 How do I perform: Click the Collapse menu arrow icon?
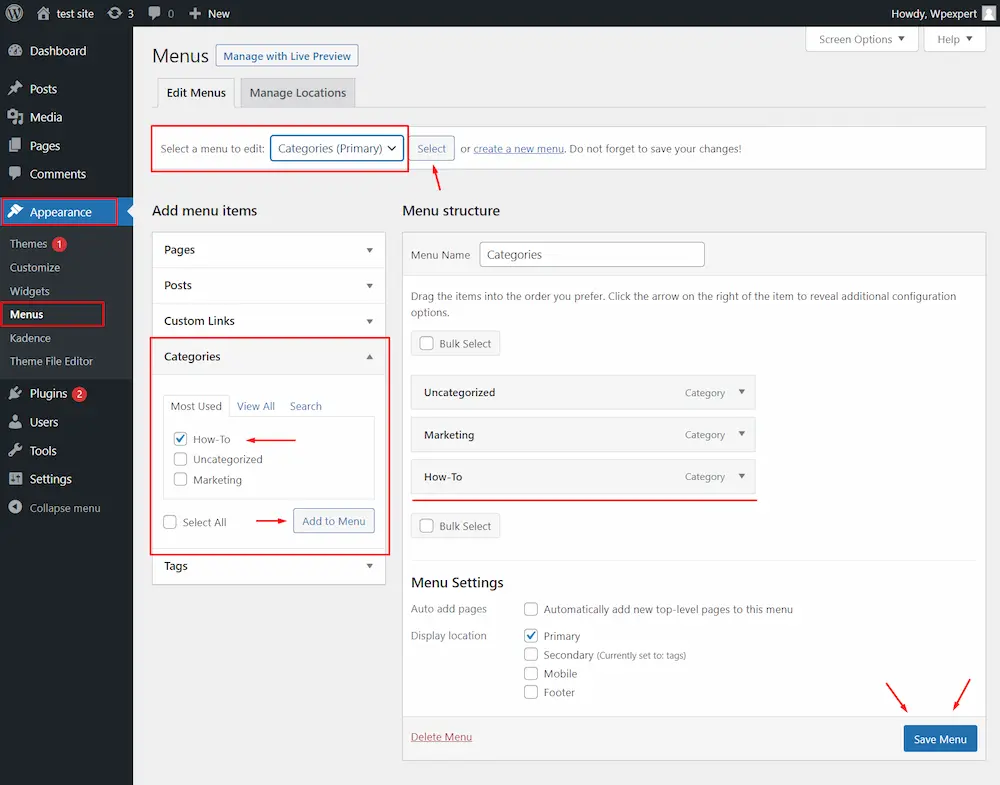[15, 508]
